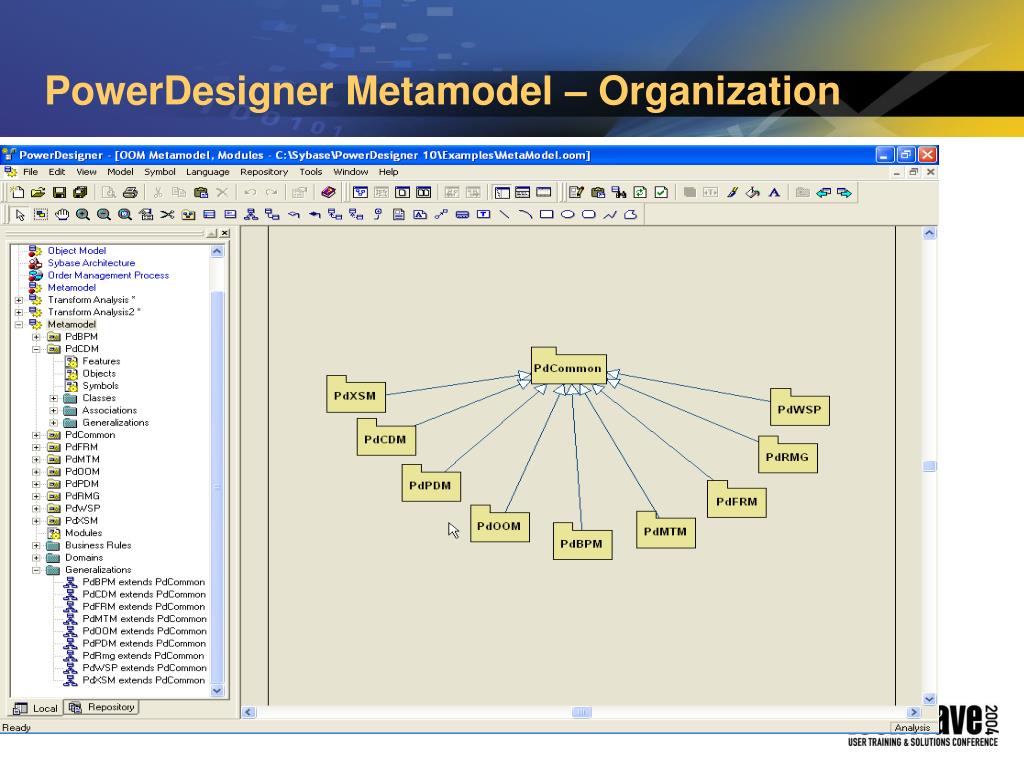Image resolution: width=1024 pixels, height=768 pixels.
Task: Save the model with the floppy icon
Action: tap(59, 192)
